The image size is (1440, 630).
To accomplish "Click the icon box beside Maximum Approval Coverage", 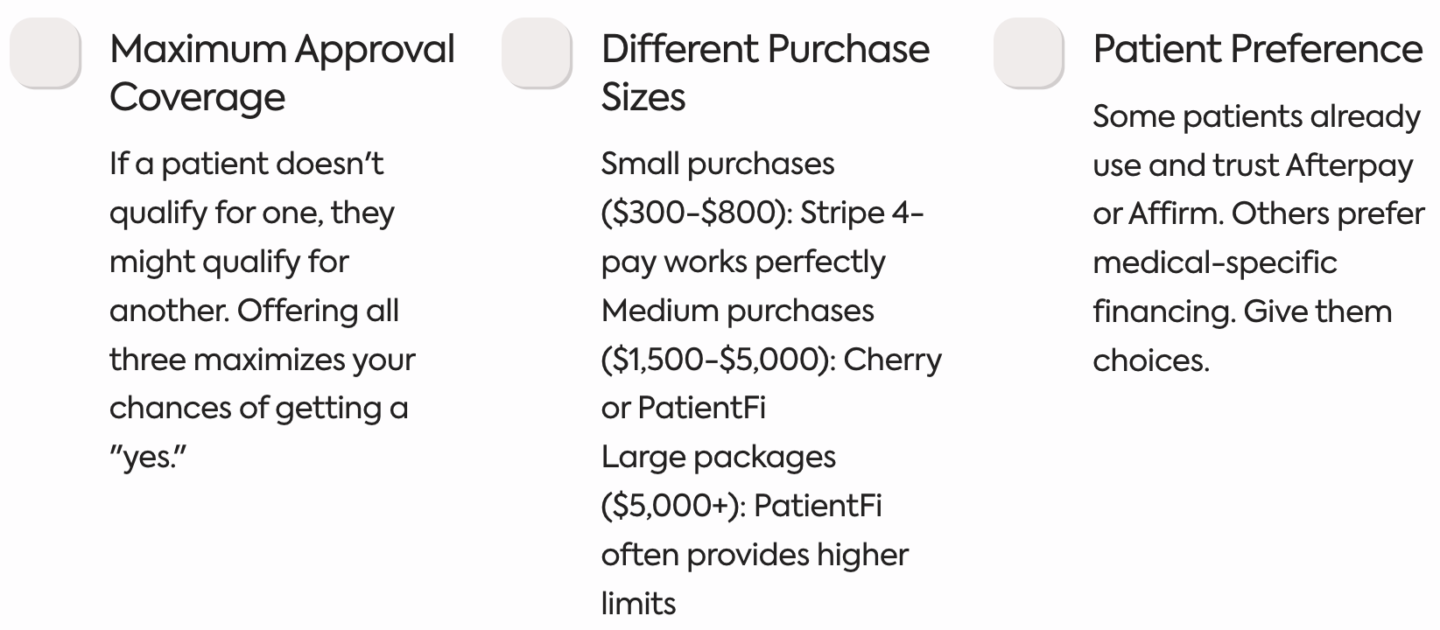I will 45,52.
